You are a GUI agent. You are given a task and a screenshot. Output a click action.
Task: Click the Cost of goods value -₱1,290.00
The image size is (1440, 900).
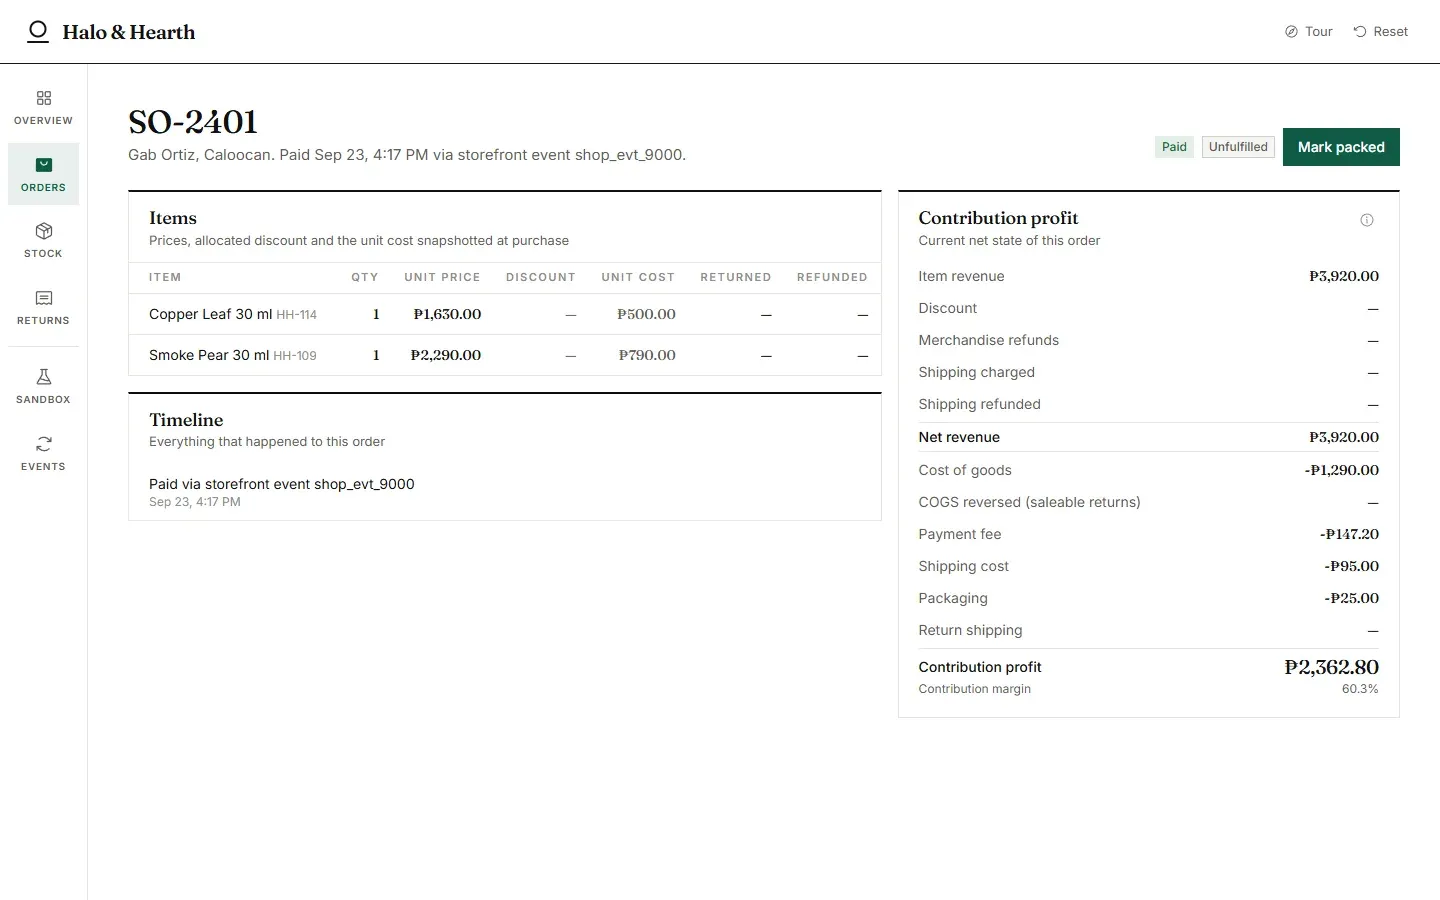click(1342, 470)
